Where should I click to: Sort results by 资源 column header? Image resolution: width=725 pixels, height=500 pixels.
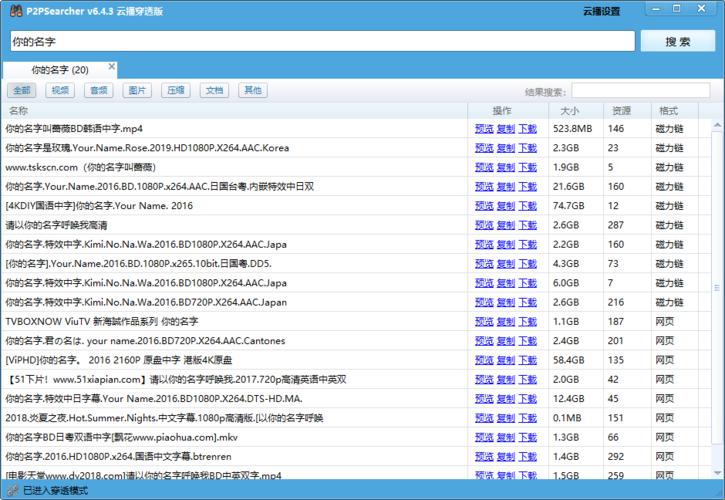click(x=622, y=110)
